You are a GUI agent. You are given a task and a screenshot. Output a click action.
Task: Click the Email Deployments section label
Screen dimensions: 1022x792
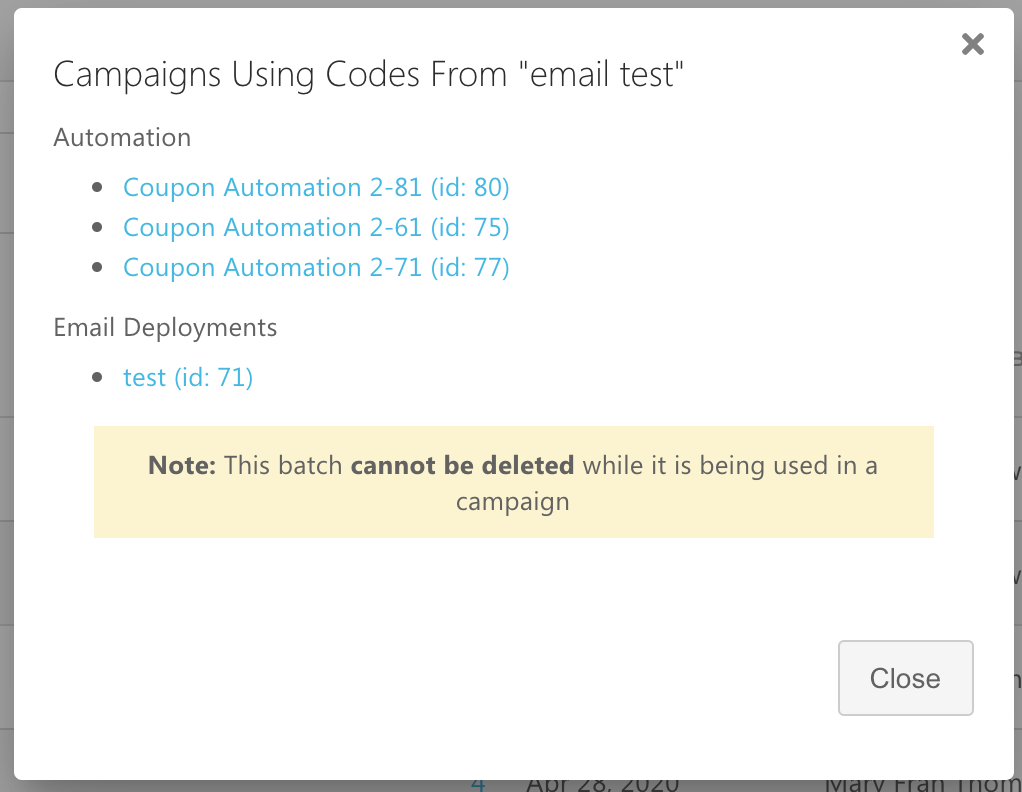pyautogui.click(x=165, y=328)
